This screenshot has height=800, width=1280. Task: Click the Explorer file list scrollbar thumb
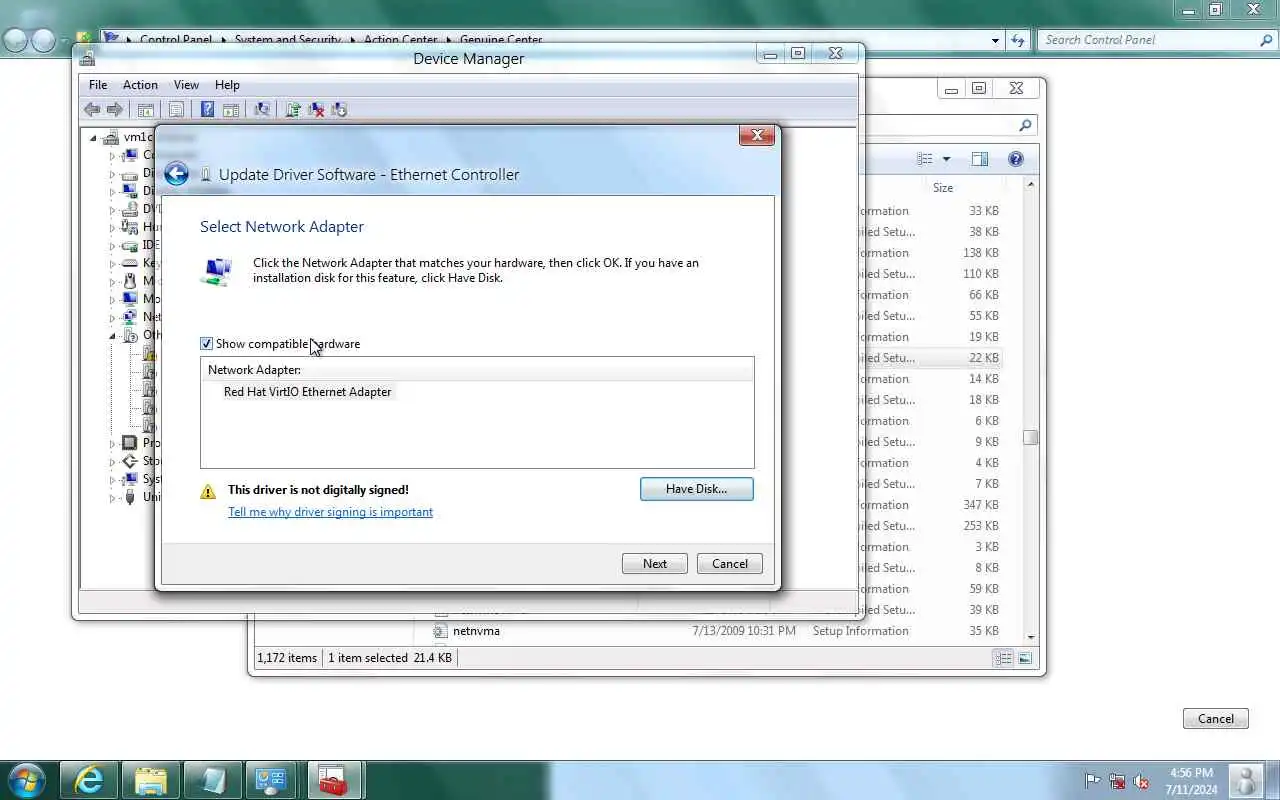pyautogui.click(x=1030, y=437)
